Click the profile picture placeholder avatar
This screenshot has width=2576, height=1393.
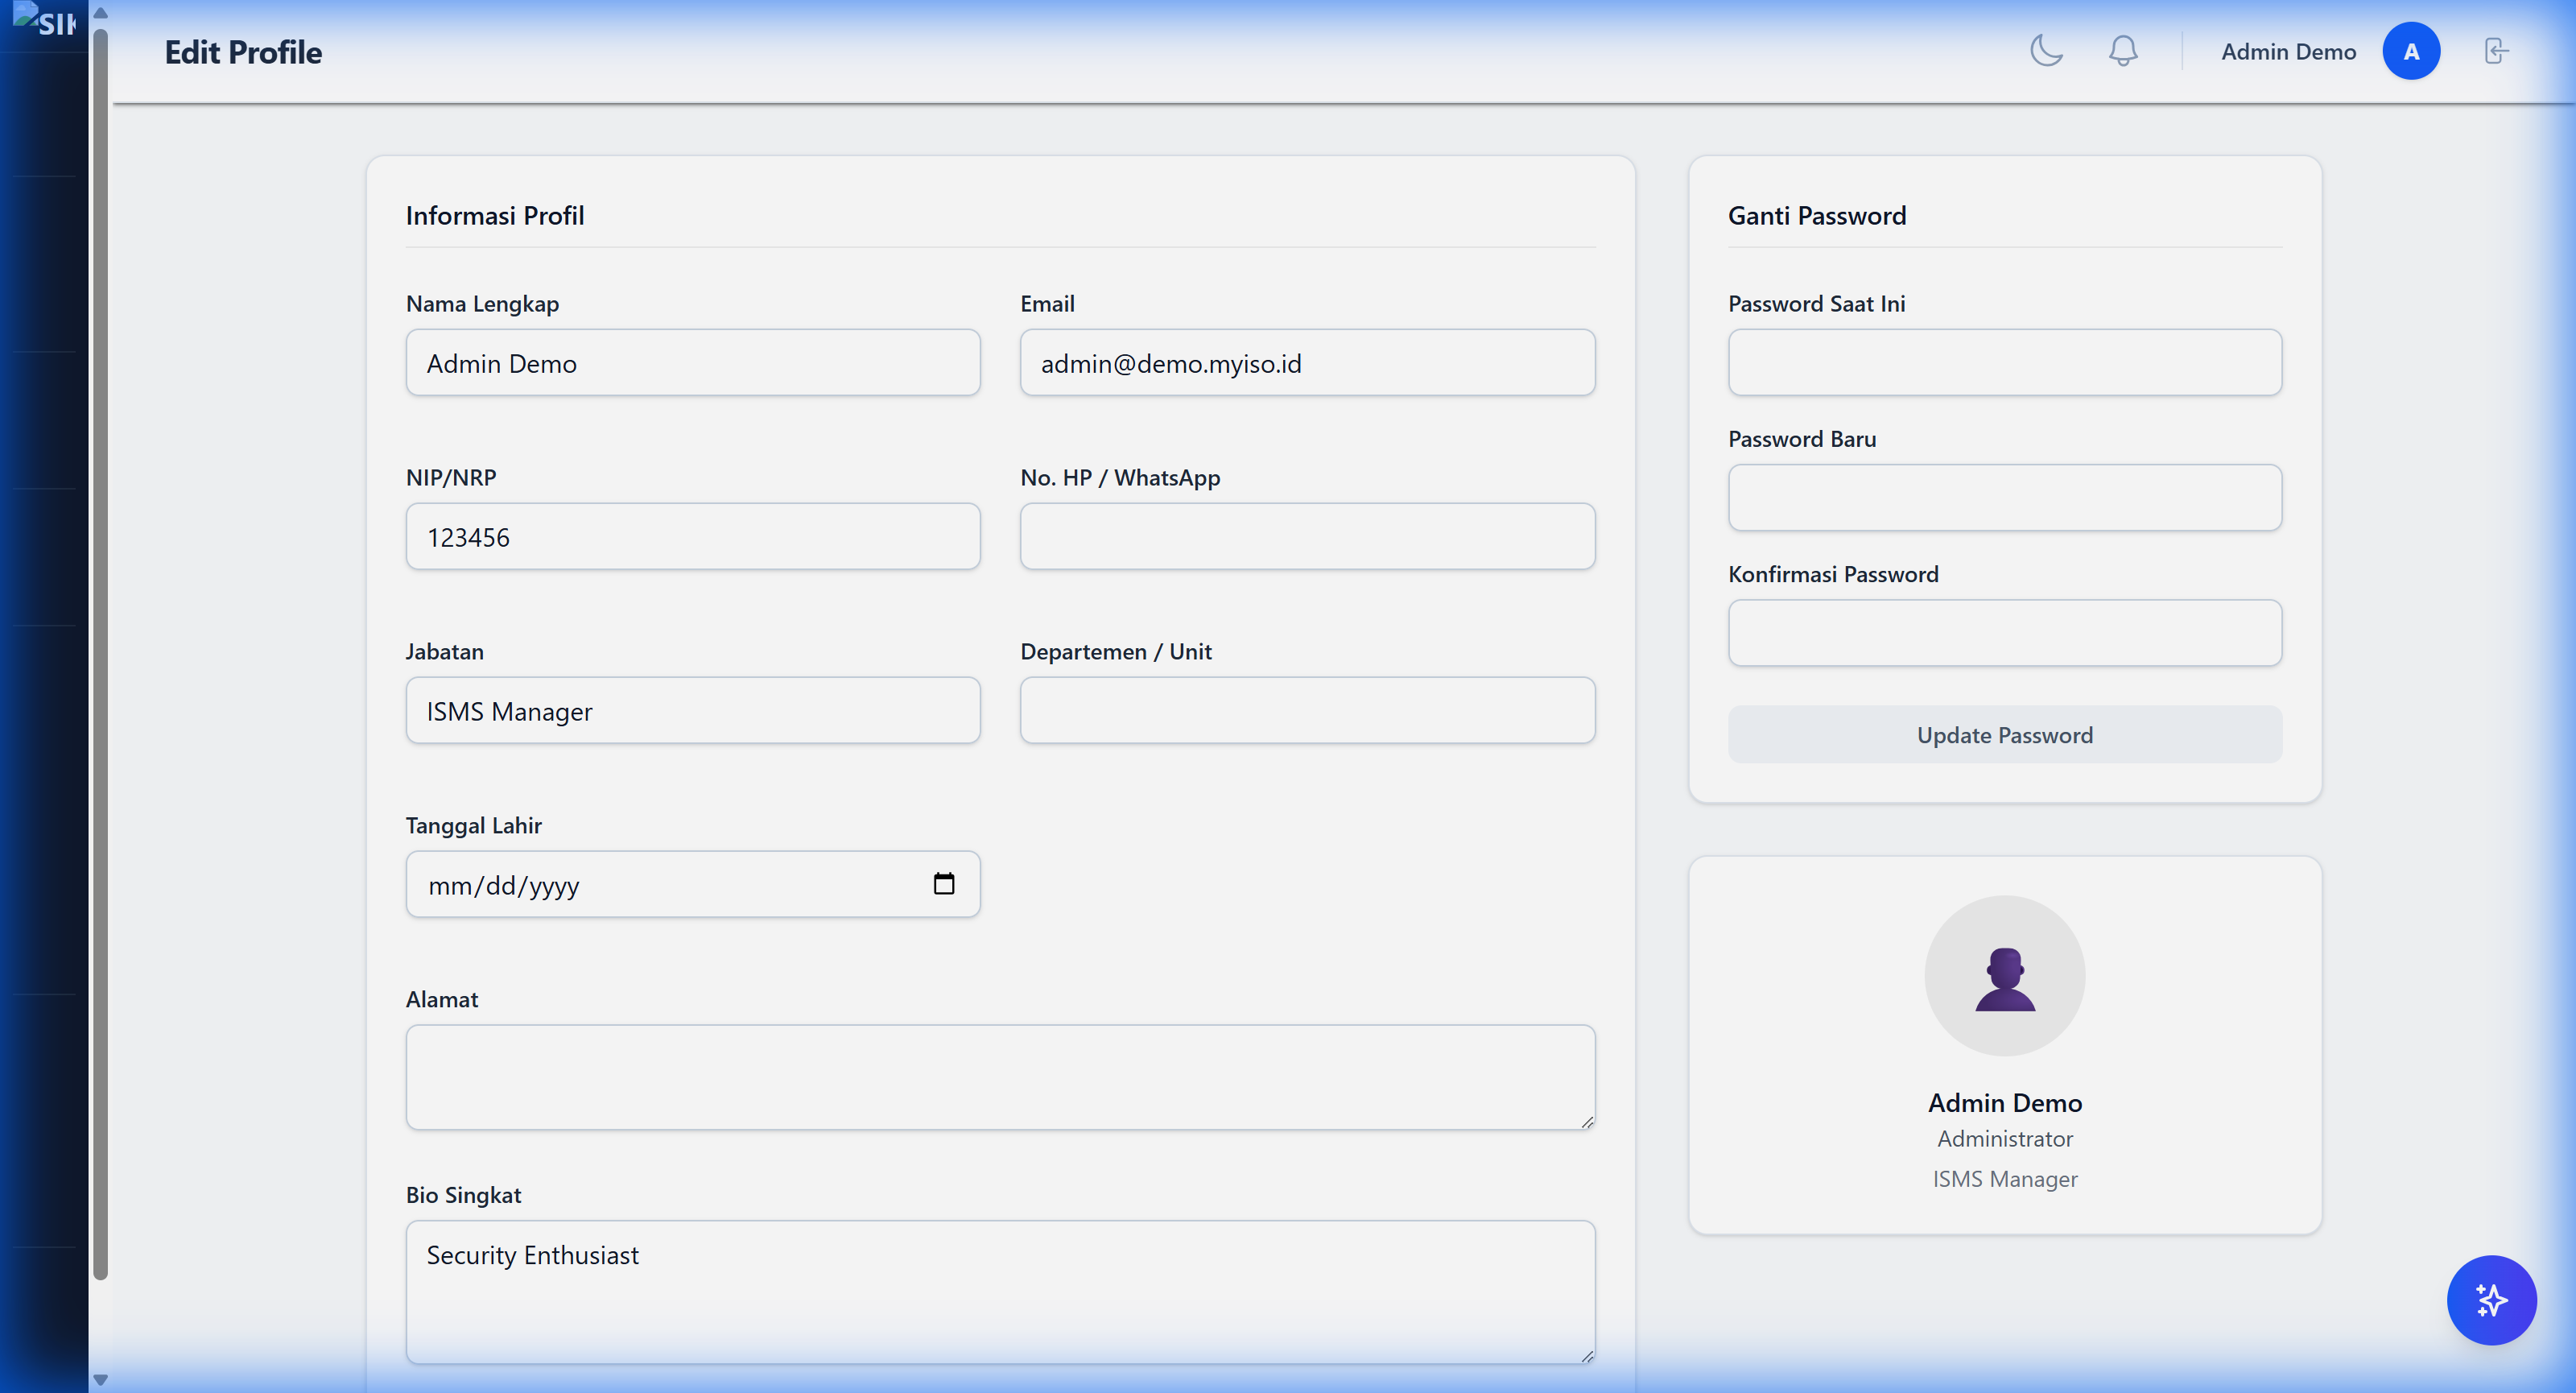point(2004,975)
